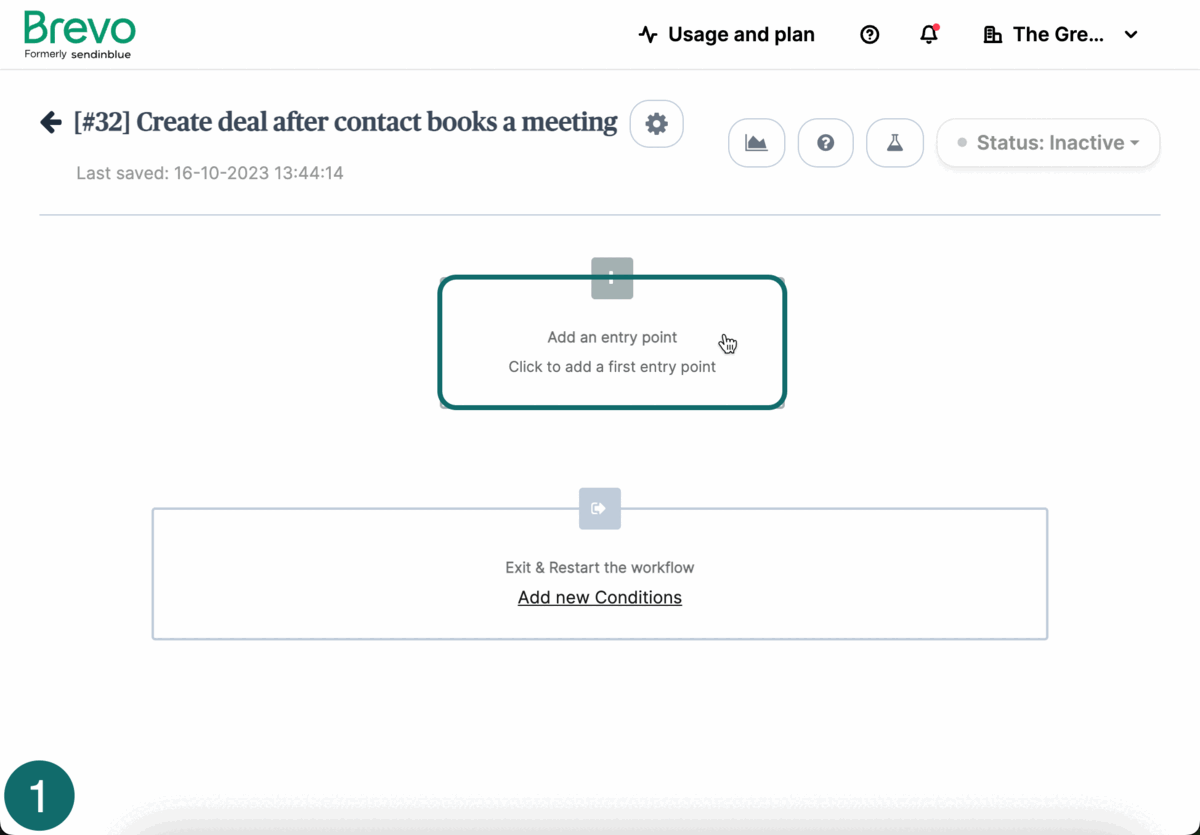Click the Exit & Restart the workflow text

[600, 567]
